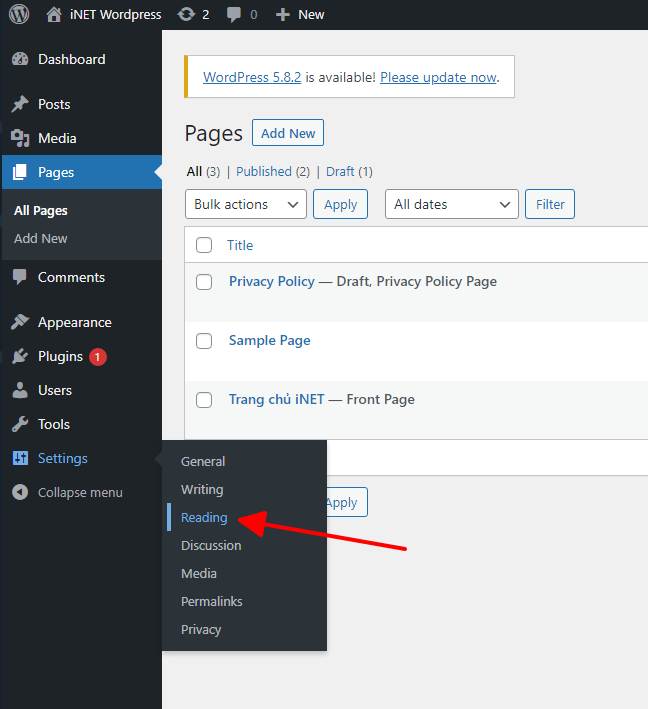Screen dimensions: 648x709
Task: Click the comments count 0
Action: pos(254,15)
